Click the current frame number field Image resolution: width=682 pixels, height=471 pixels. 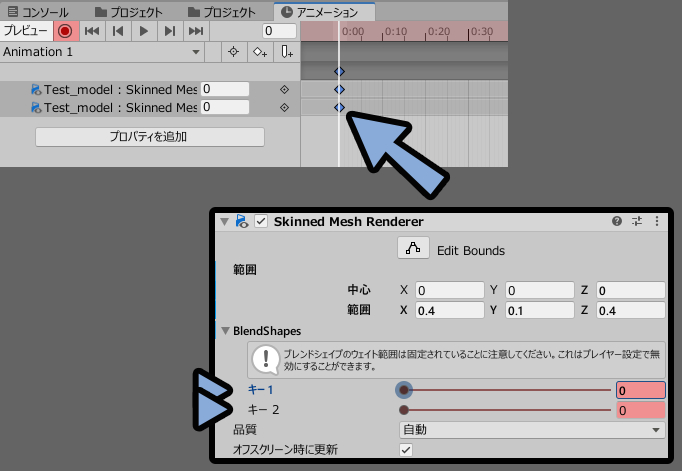pos(279,31)
